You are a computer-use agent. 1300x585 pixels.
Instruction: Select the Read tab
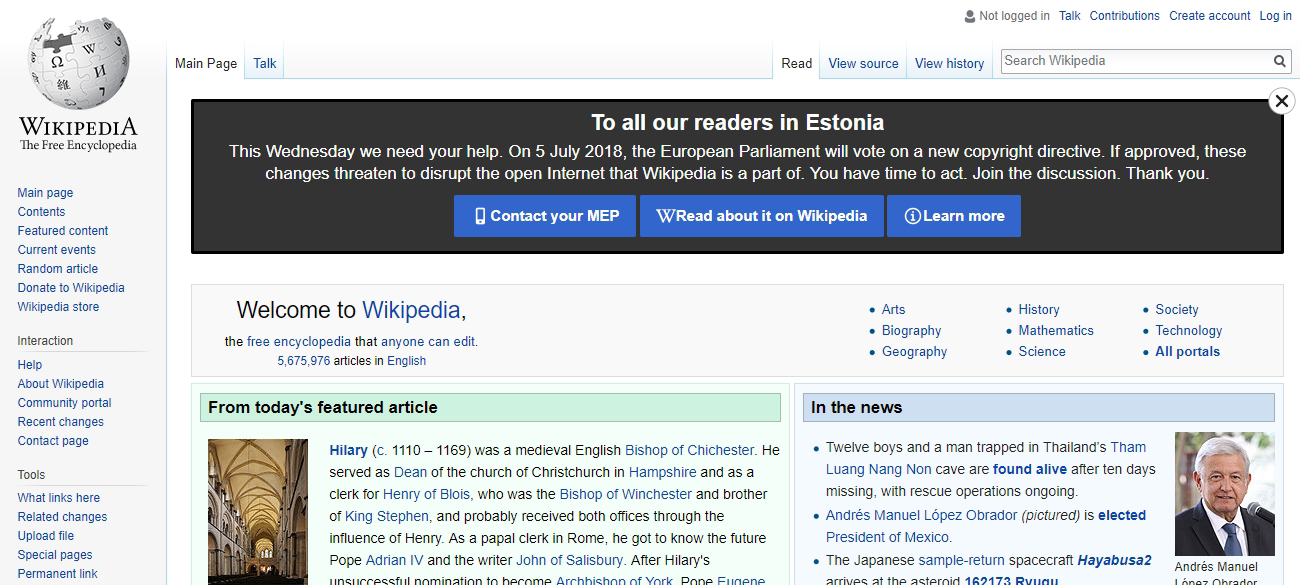click(797, 63)
